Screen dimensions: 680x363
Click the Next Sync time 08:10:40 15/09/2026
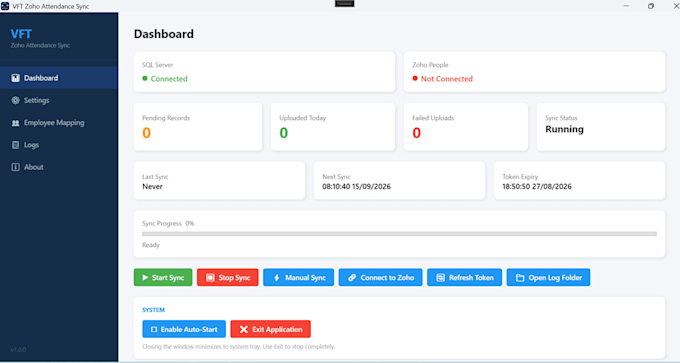click(356, 186)
